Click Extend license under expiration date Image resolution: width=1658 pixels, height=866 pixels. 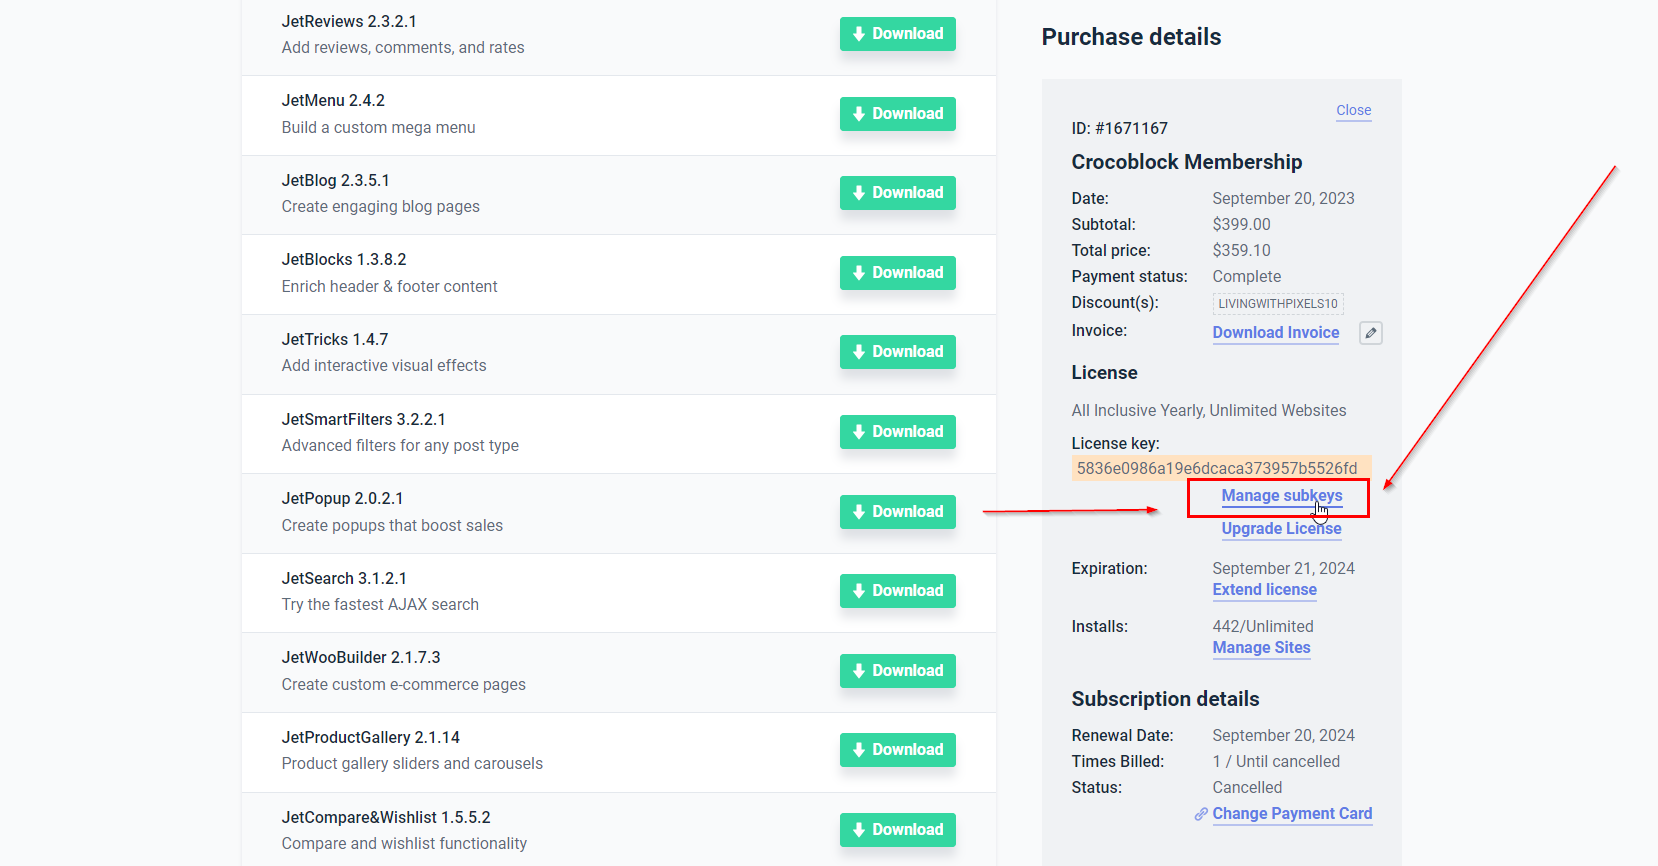pyautogui.click(x=1264, y=590)
